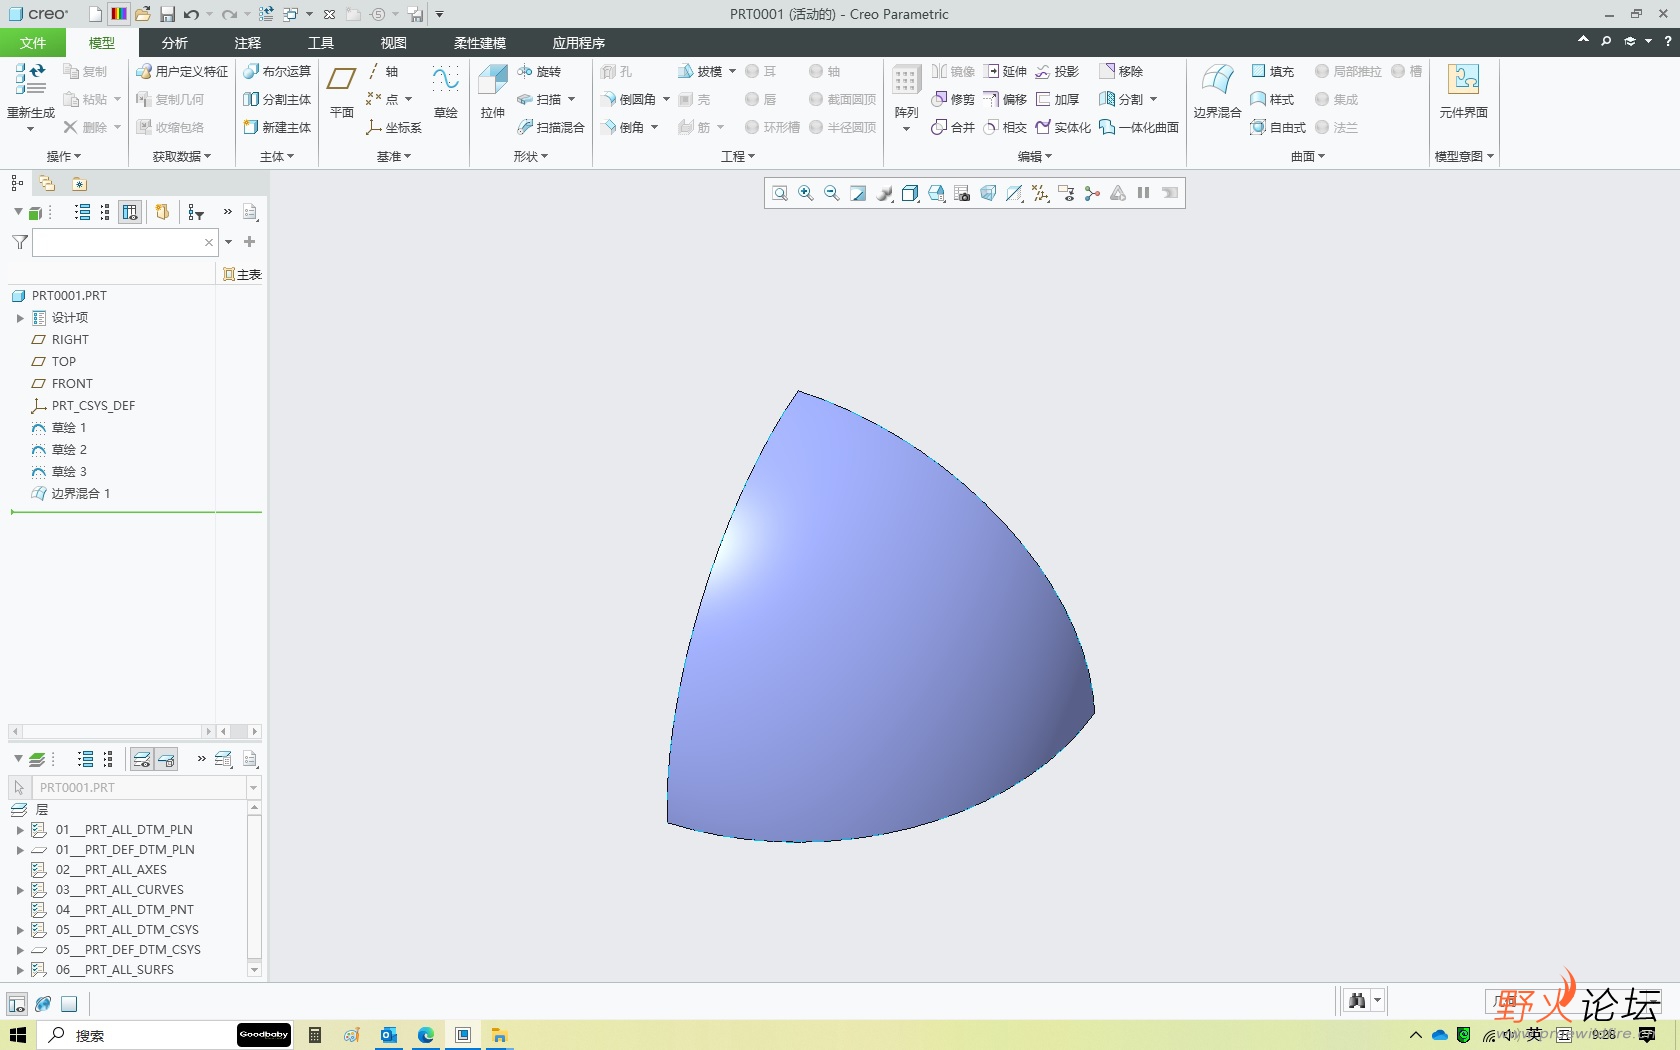This screenshot has height=1050, width=1680.
Task: Start a new 草绘 (Sketch)
Action: pyautogui.click(x=446, y=91)
